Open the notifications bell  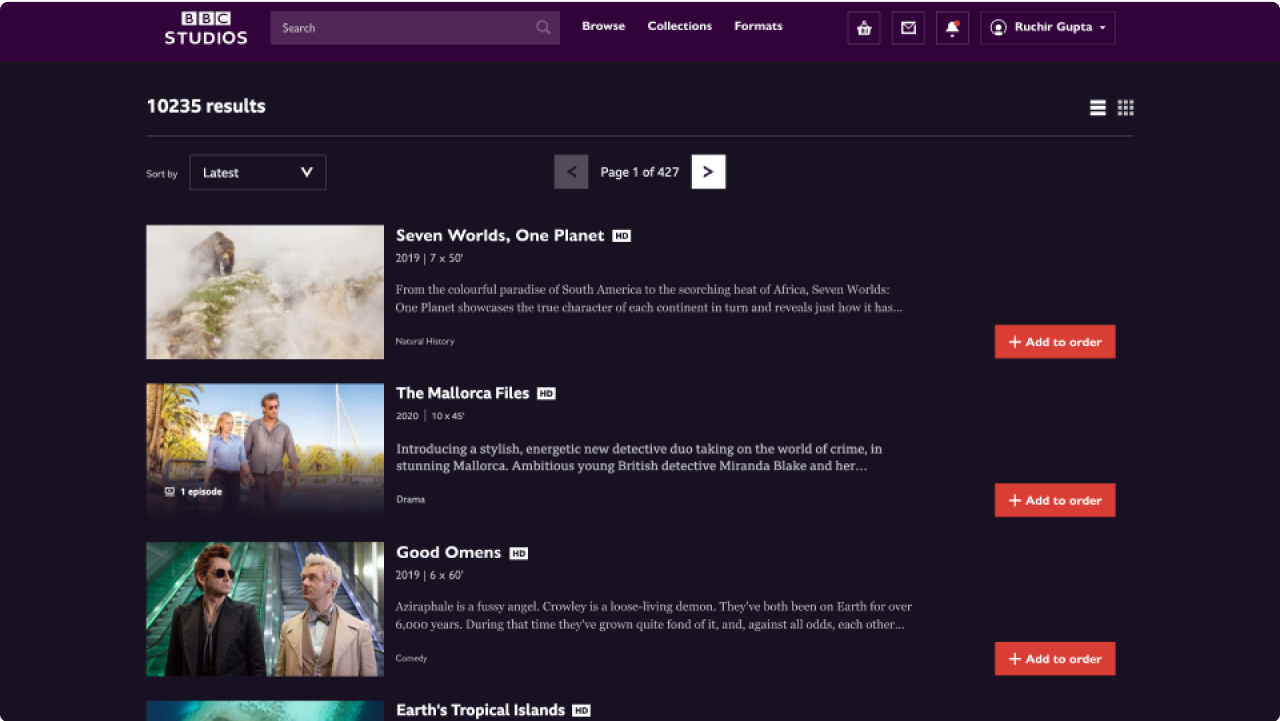pos(952,28)
